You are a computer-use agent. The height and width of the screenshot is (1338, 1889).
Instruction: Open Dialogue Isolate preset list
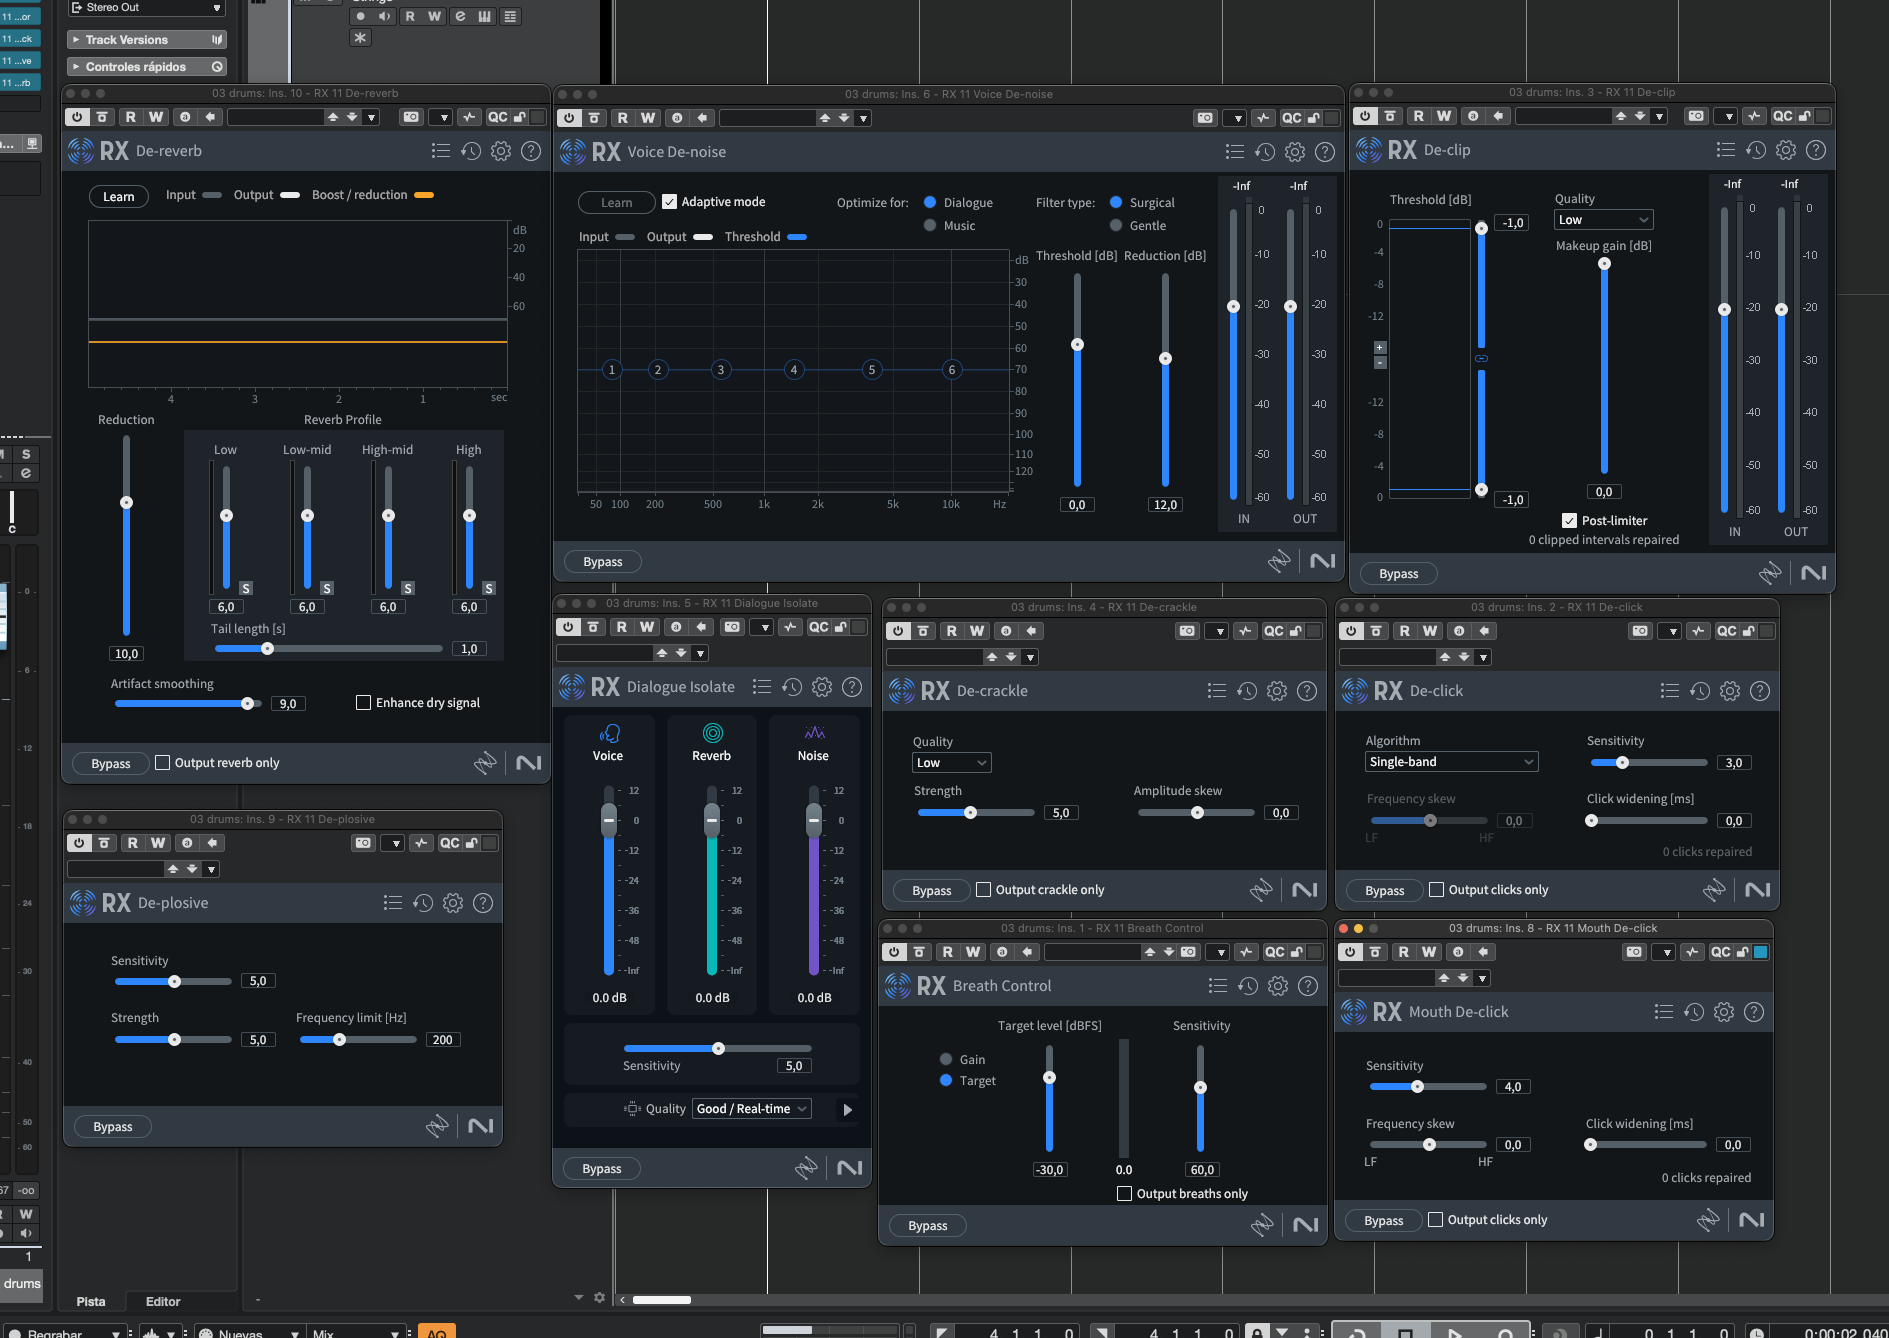(x=762, y=686)
